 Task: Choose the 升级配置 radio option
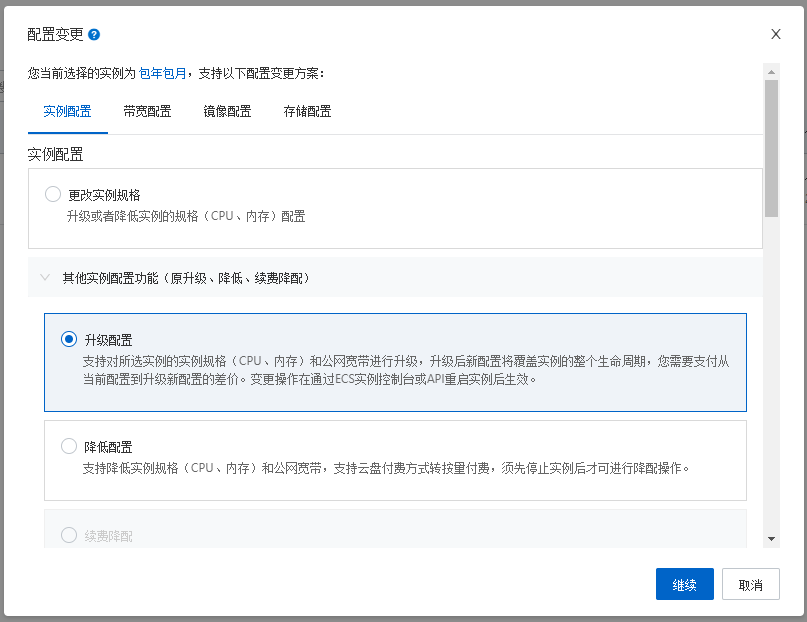(69, 339)
